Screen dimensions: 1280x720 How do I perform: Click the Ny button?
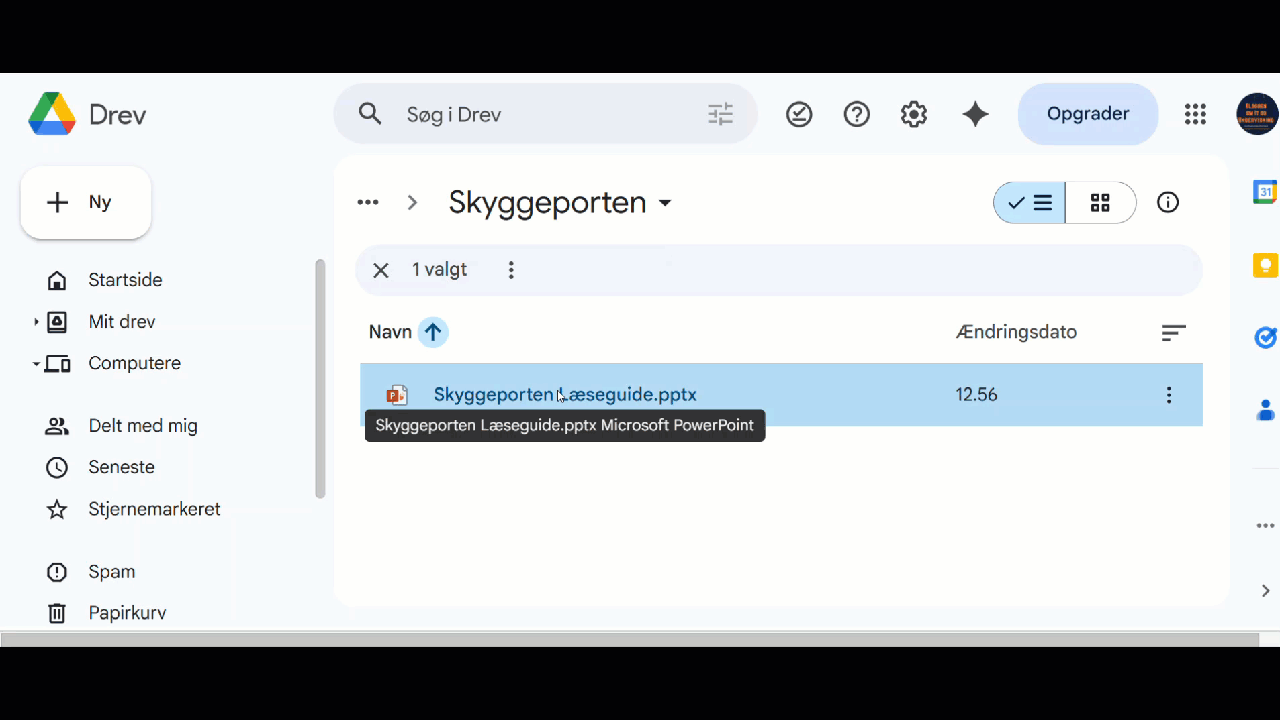[86, 203]
